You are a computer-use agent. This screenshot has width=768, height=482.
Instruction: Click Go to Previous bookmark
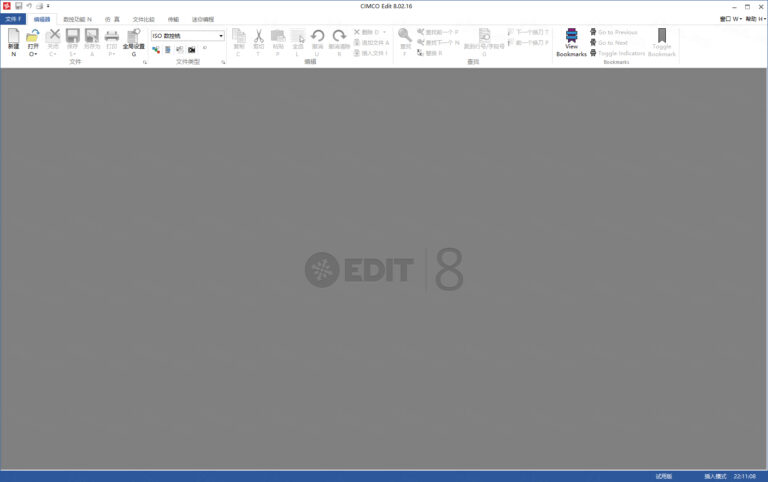(613, 32)
